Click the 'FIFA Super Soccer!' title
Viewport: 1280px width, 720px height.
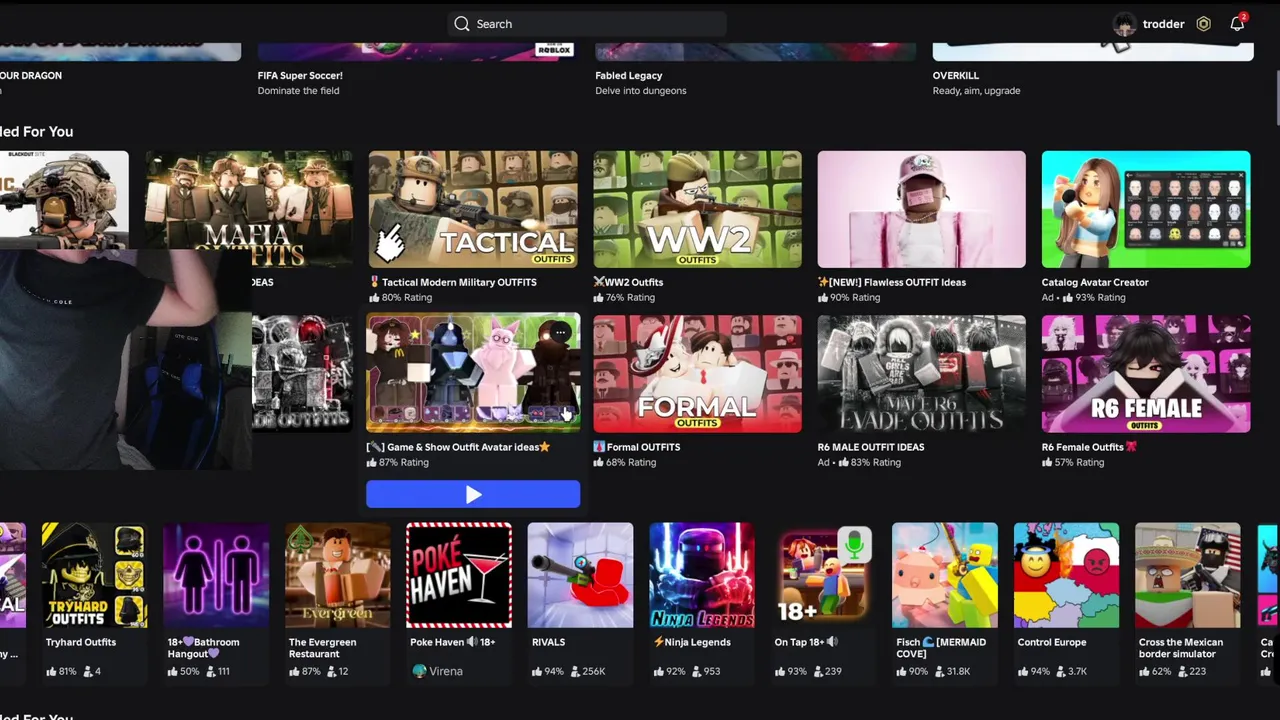coord(300,75)
